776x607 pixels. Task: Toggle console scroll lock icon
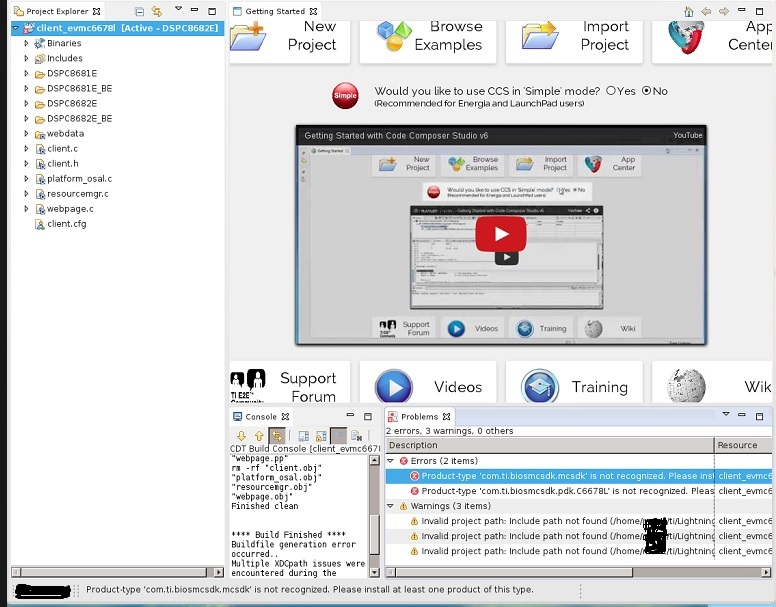tap(321, 436)
